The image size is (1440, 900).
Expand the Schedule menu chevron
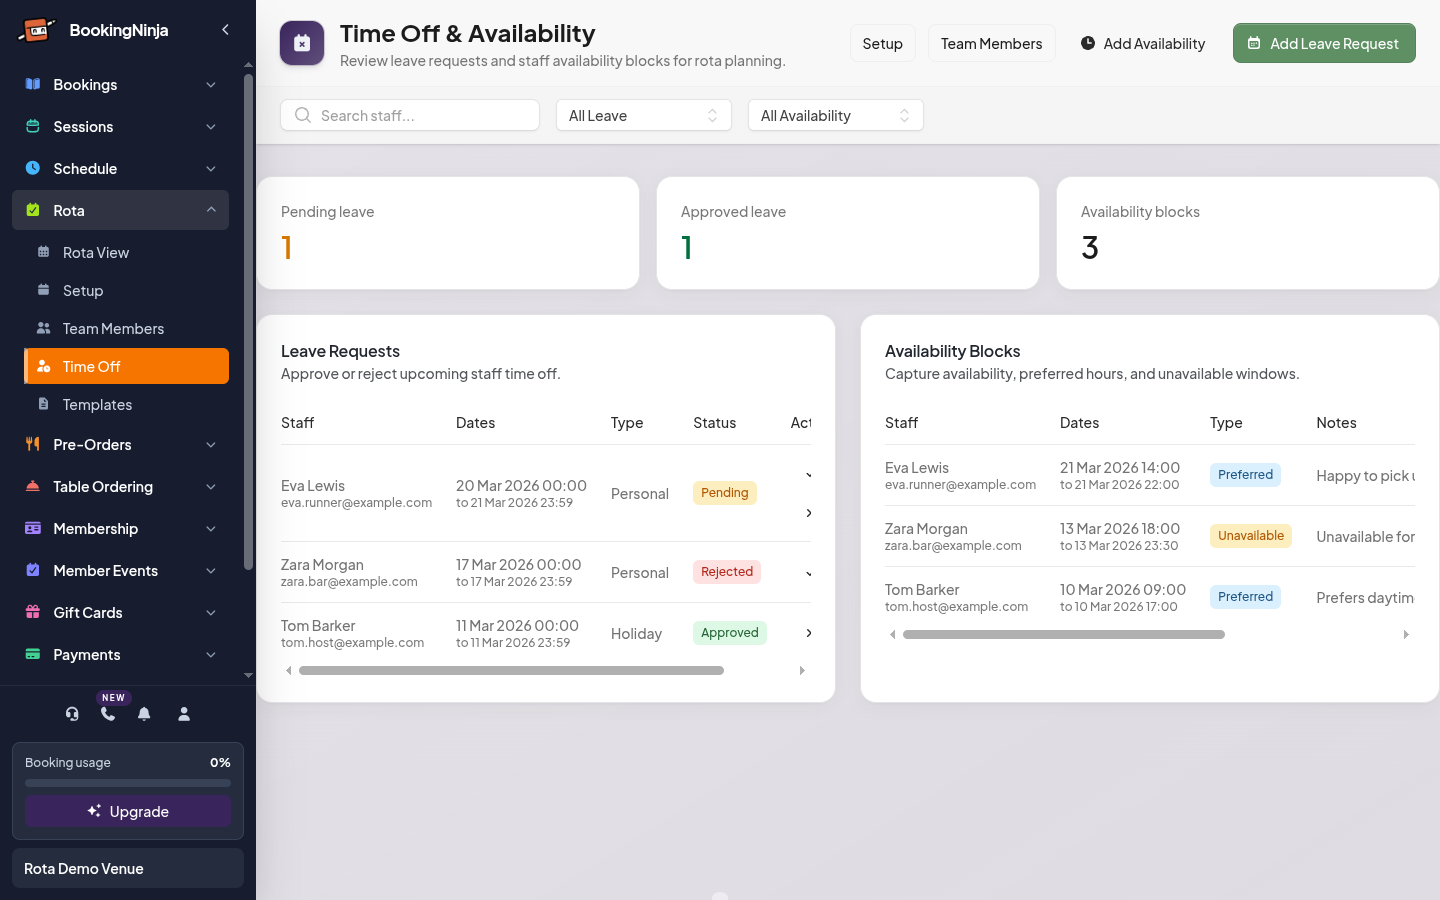(211, 169)
